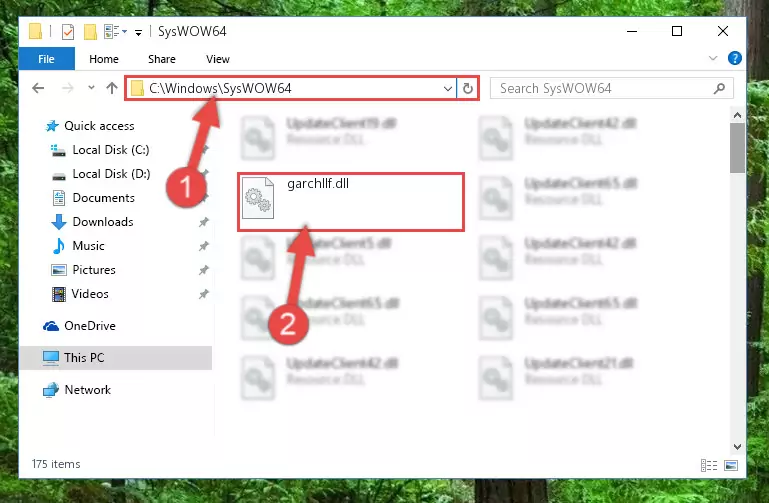Click the Videos filmstrip icon

point(59,294)
